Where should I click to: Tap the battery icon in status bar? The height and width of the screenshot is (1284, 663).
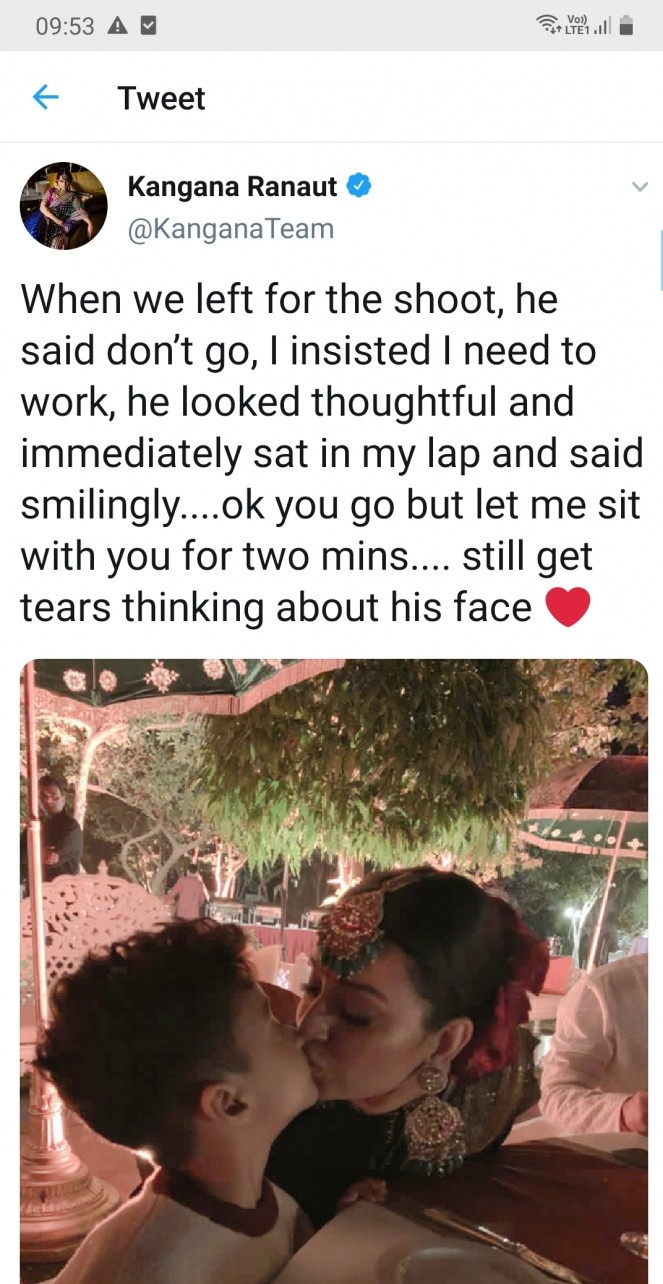[626, 27]
